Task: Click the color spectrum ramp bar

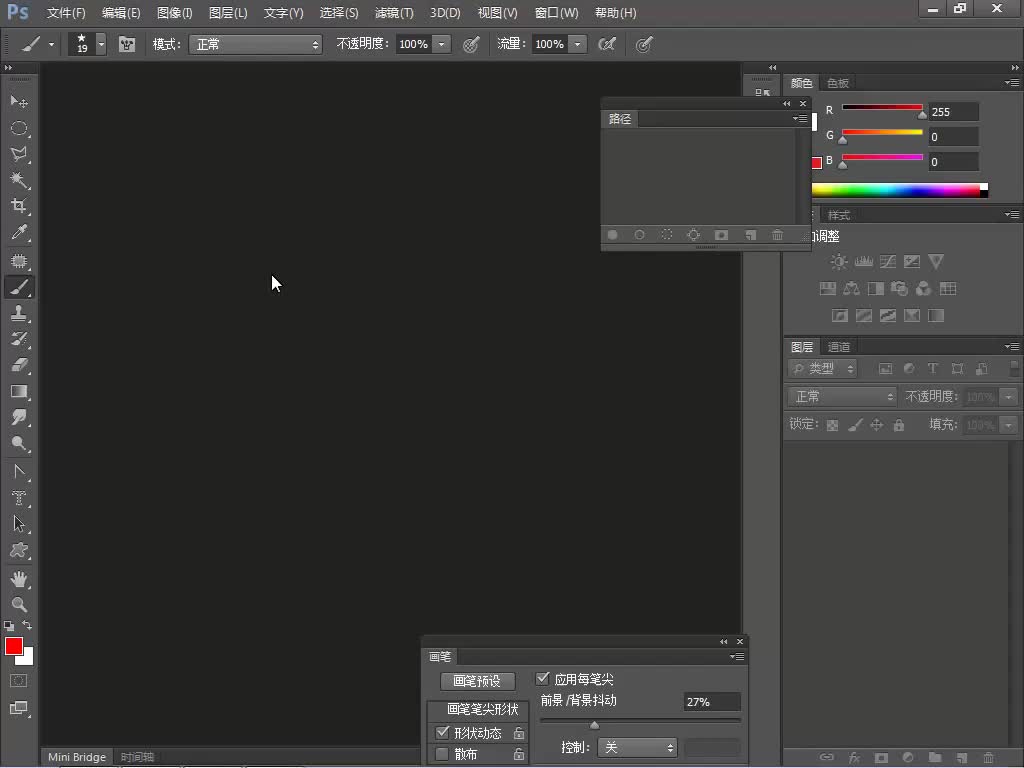Action: pos(899,190)
